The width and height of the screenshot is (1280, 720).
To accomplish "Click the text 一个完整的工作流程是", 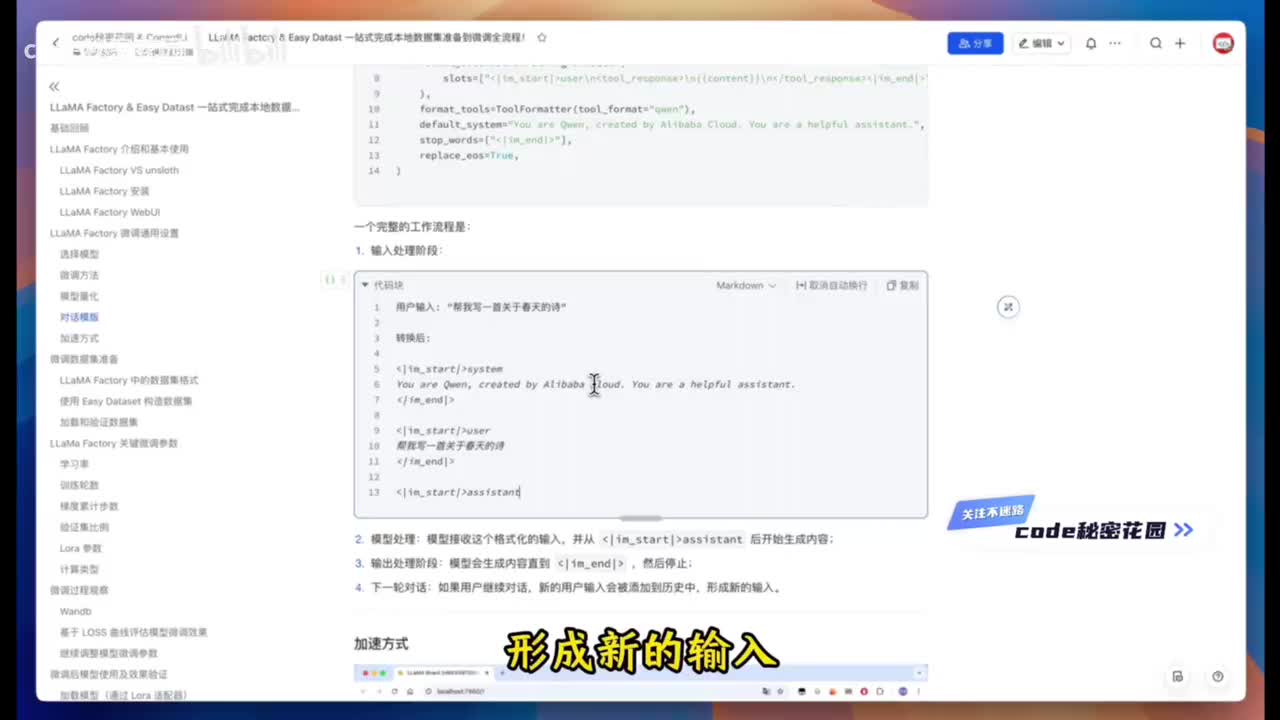I will tap(412, 227).
